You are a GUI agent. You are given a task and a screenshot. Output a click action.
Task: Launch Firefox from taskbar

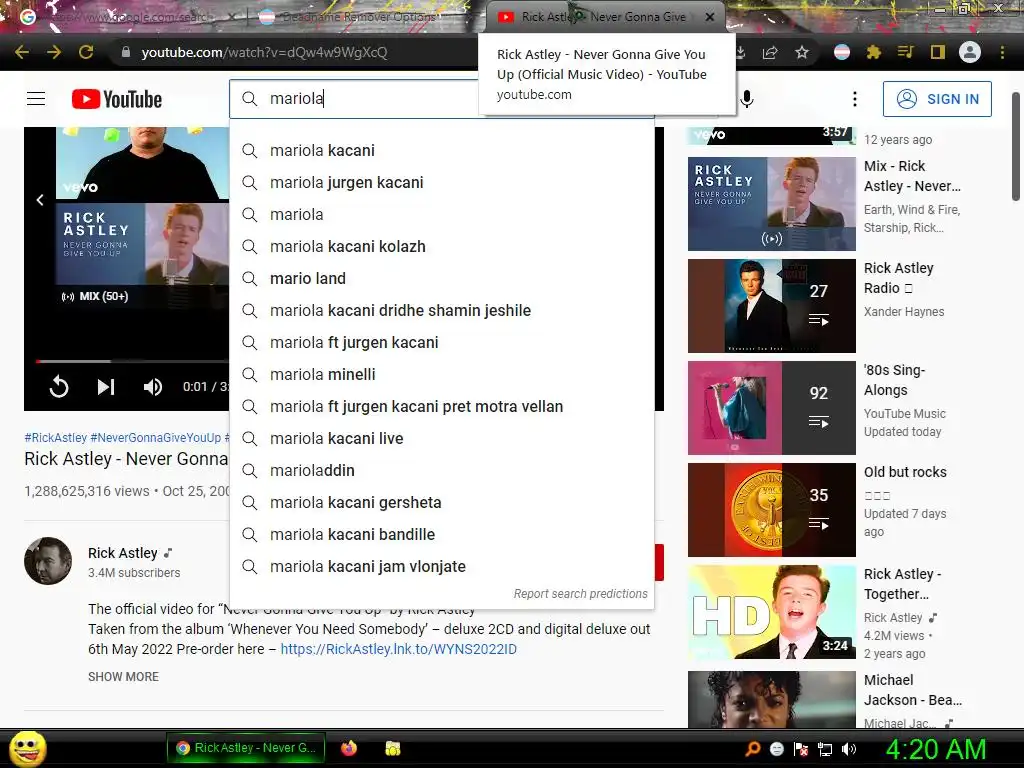click(349, 748)
